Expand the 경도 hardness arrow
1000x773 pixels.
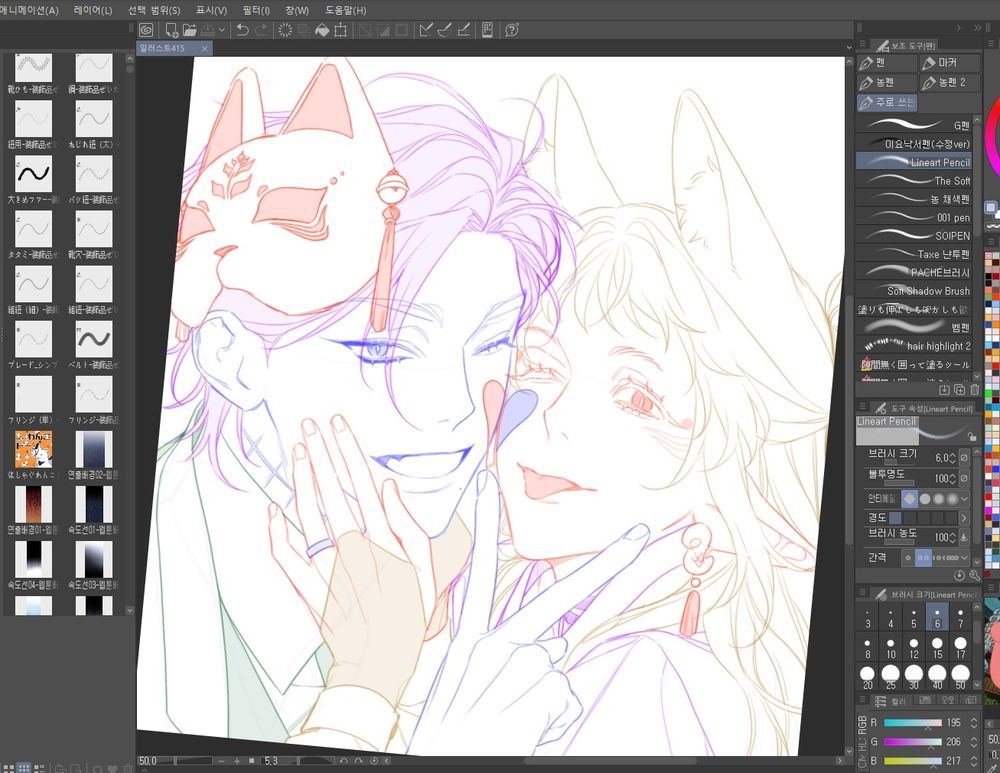964,518
